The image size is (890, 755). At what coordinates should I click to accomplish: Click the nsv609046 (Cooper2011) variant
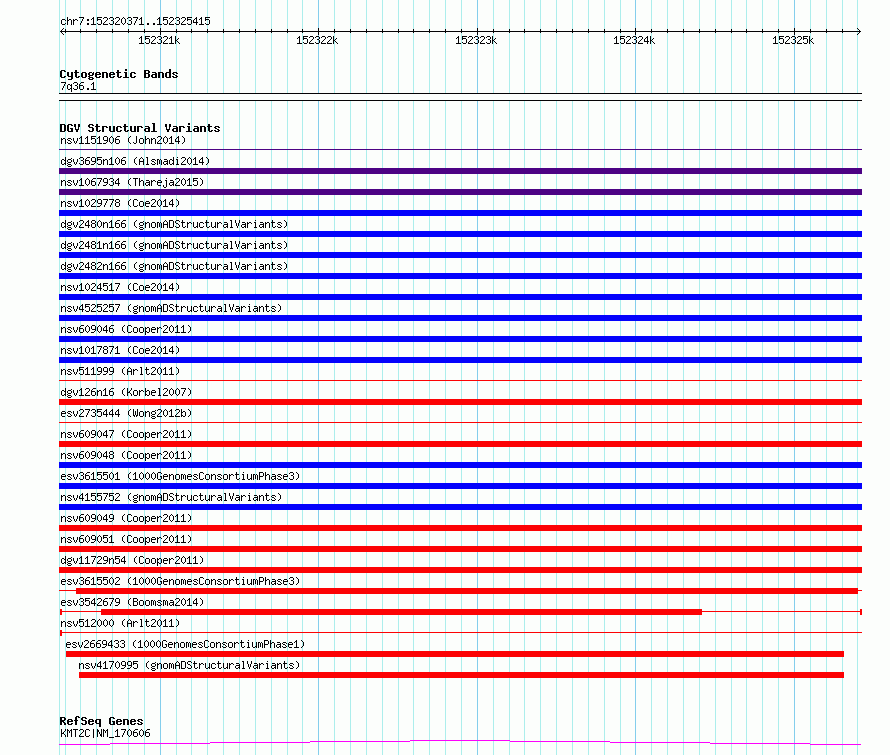(x=126, y=329)
